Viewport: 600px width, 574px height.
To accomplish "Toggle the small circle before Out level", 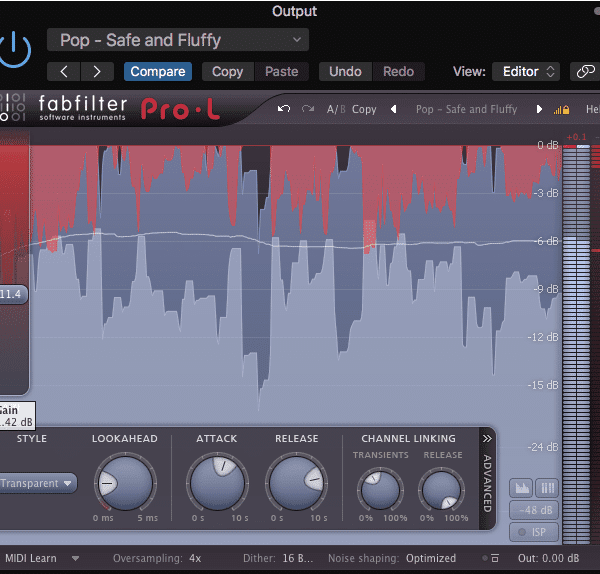I will point(485,558).
